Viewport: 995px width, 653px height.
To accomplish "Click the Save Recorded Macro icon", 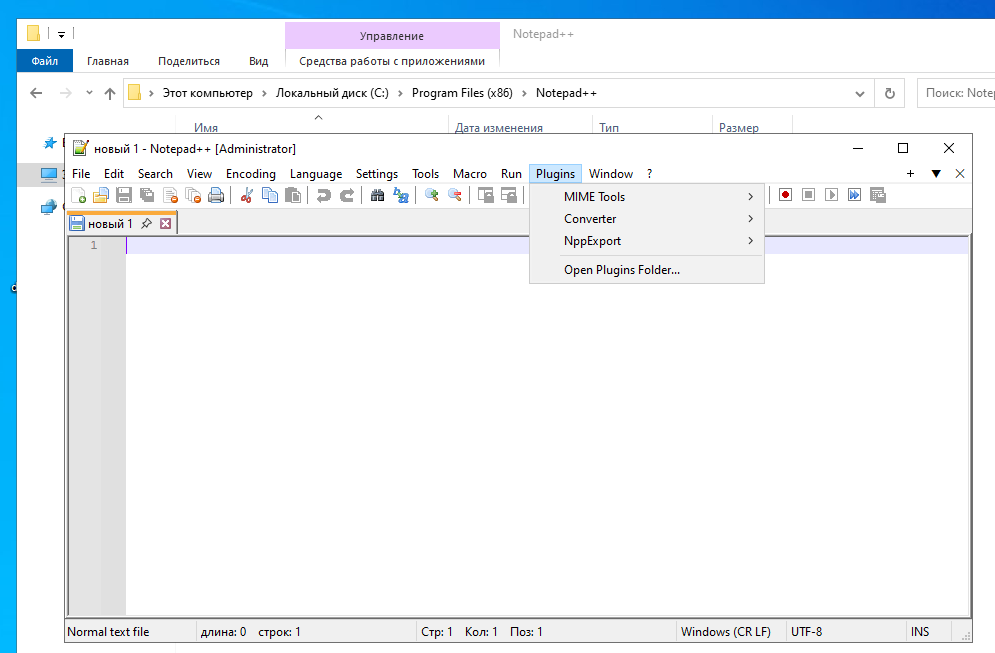I will [878, 195].
